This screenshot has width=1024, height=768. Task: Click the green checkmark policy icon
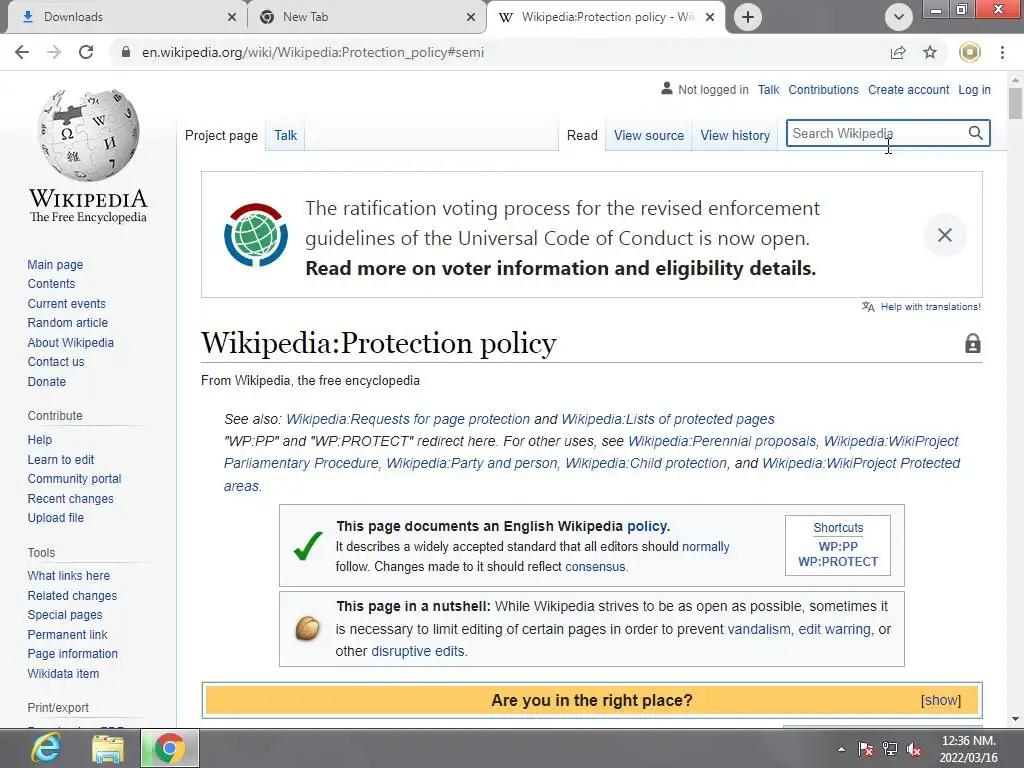coord(308,546)
